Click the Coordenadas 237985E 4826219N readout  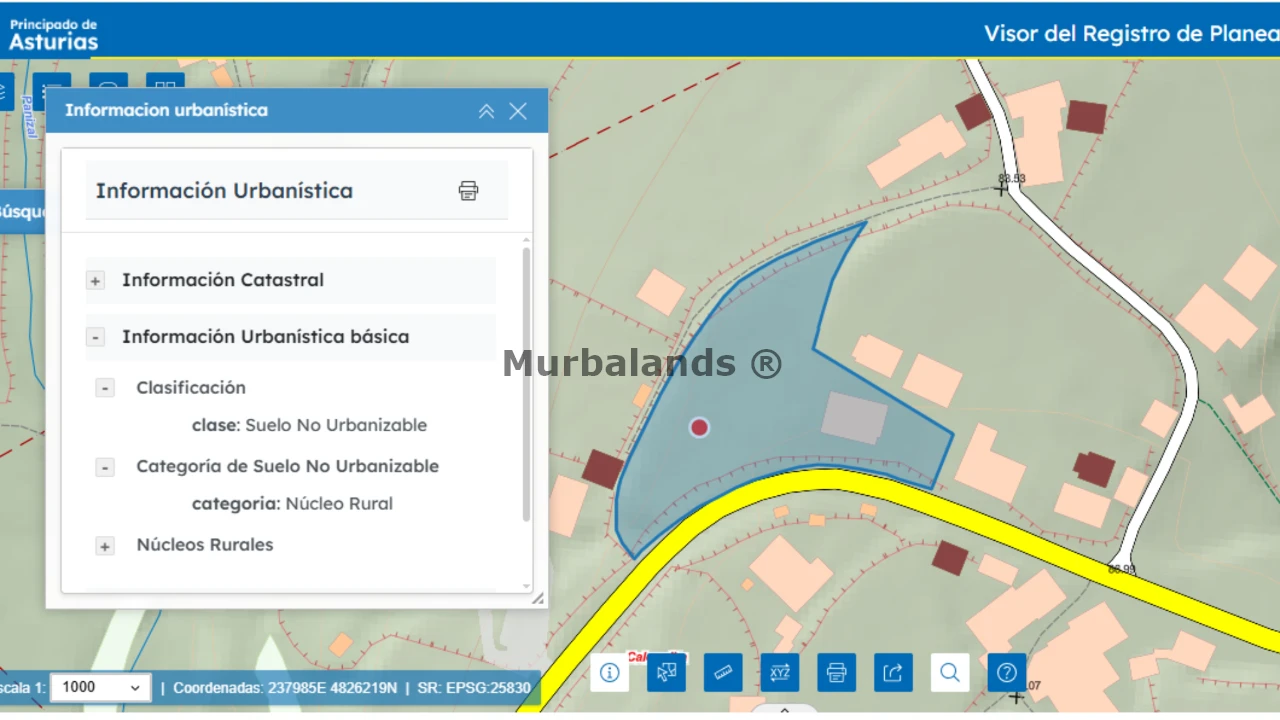point(285,688)
